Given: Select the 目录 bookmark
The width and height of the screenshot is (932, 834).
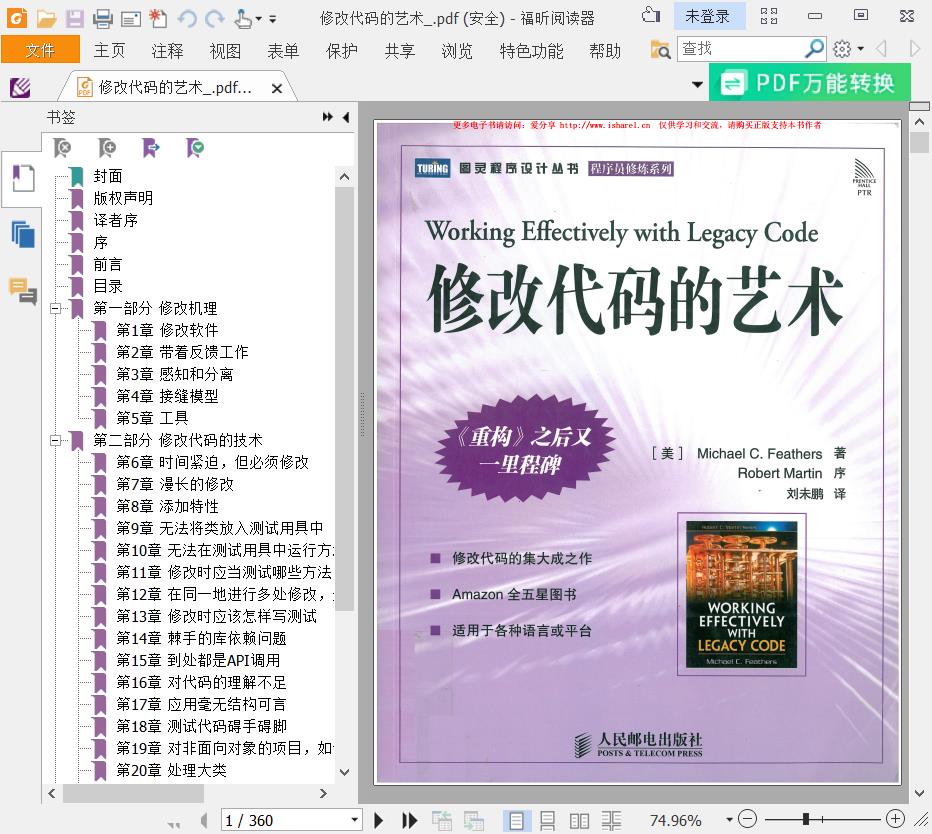Looking at the screenshot, I should [x=108, y=286].
